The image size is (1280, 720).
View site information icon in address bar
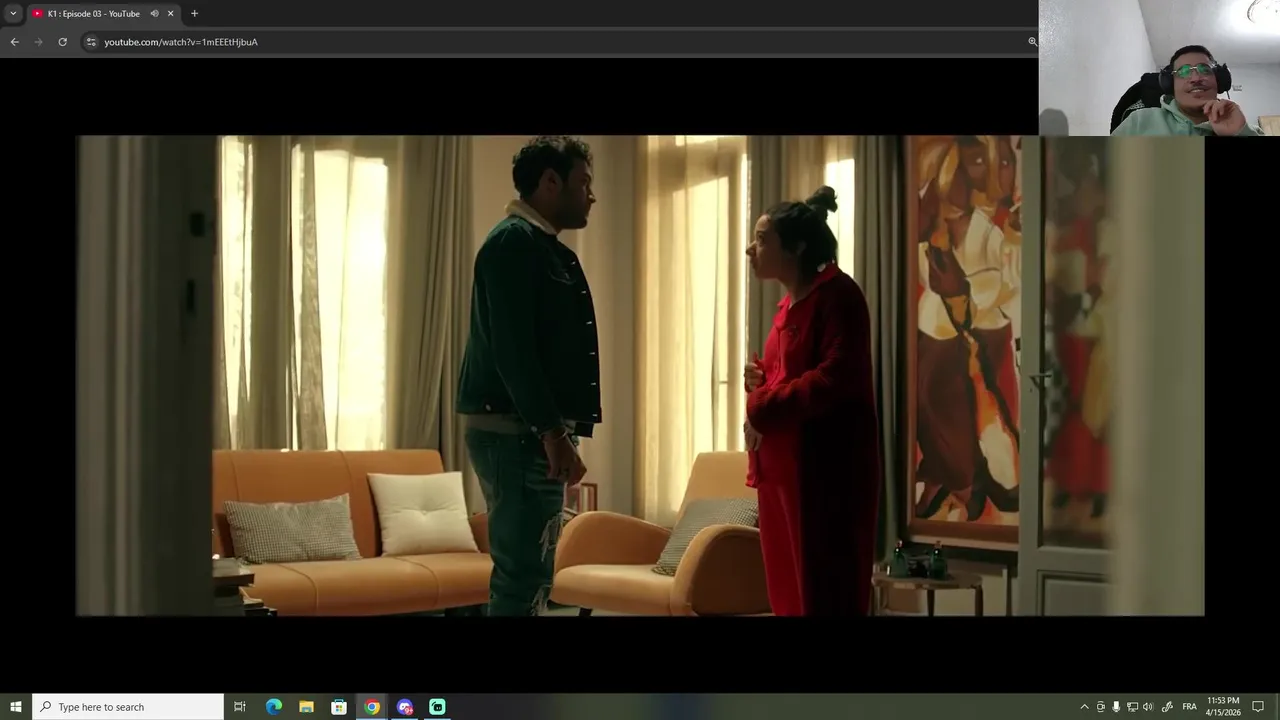(x=91, y=42)
